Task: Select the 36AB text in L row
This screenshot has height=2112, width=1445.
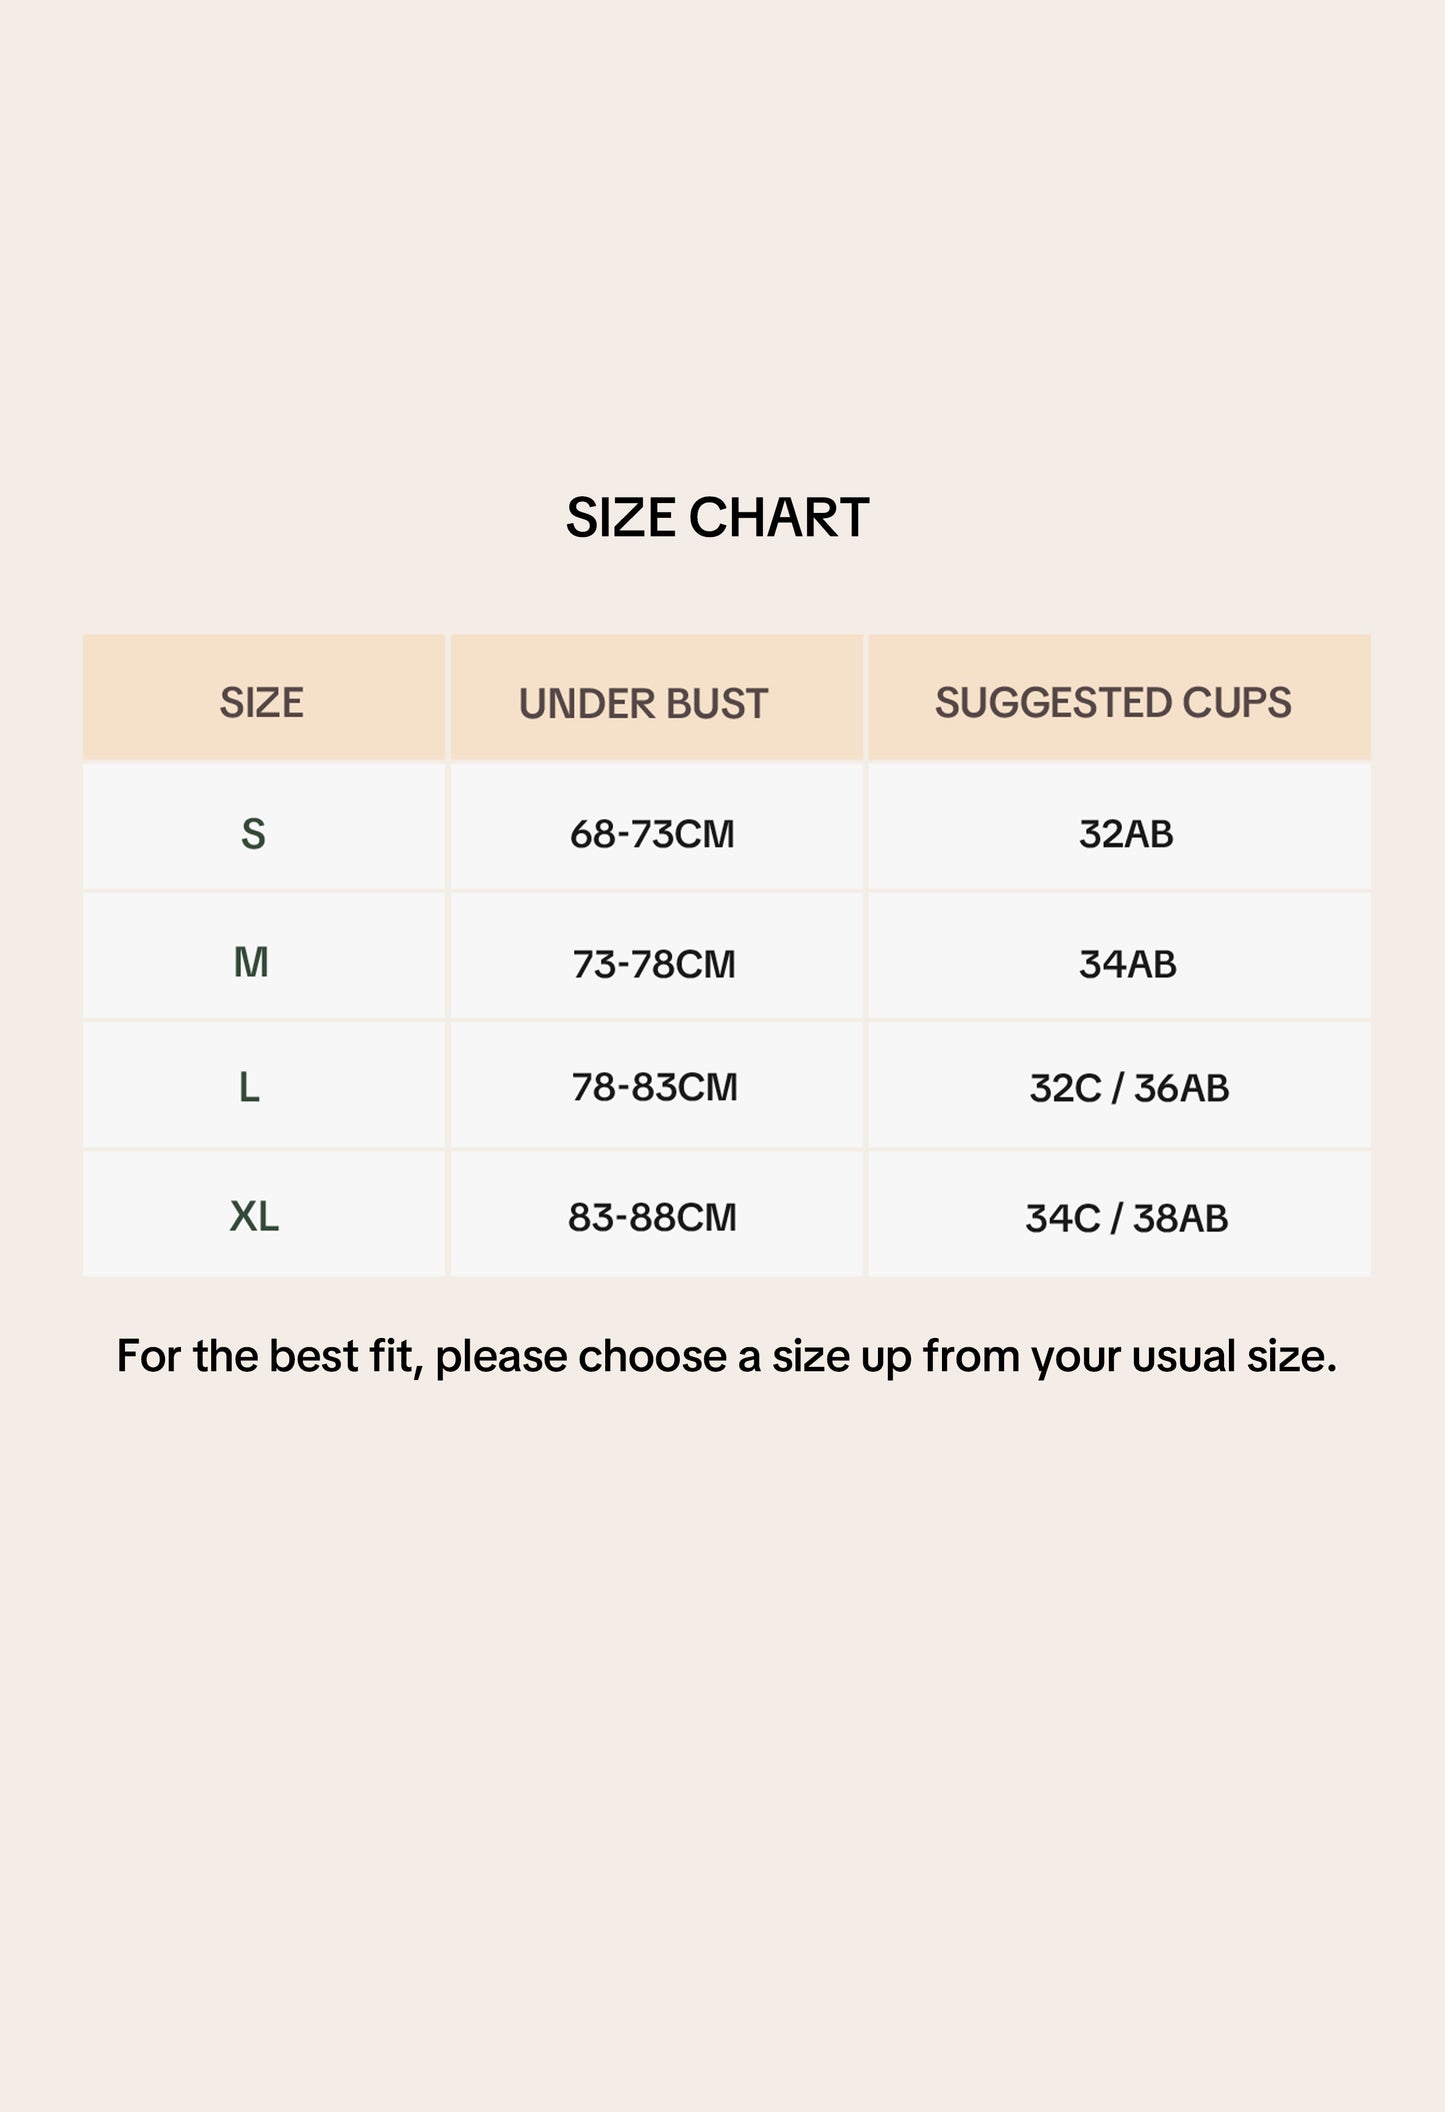Action: [x=1181, y=1088]
